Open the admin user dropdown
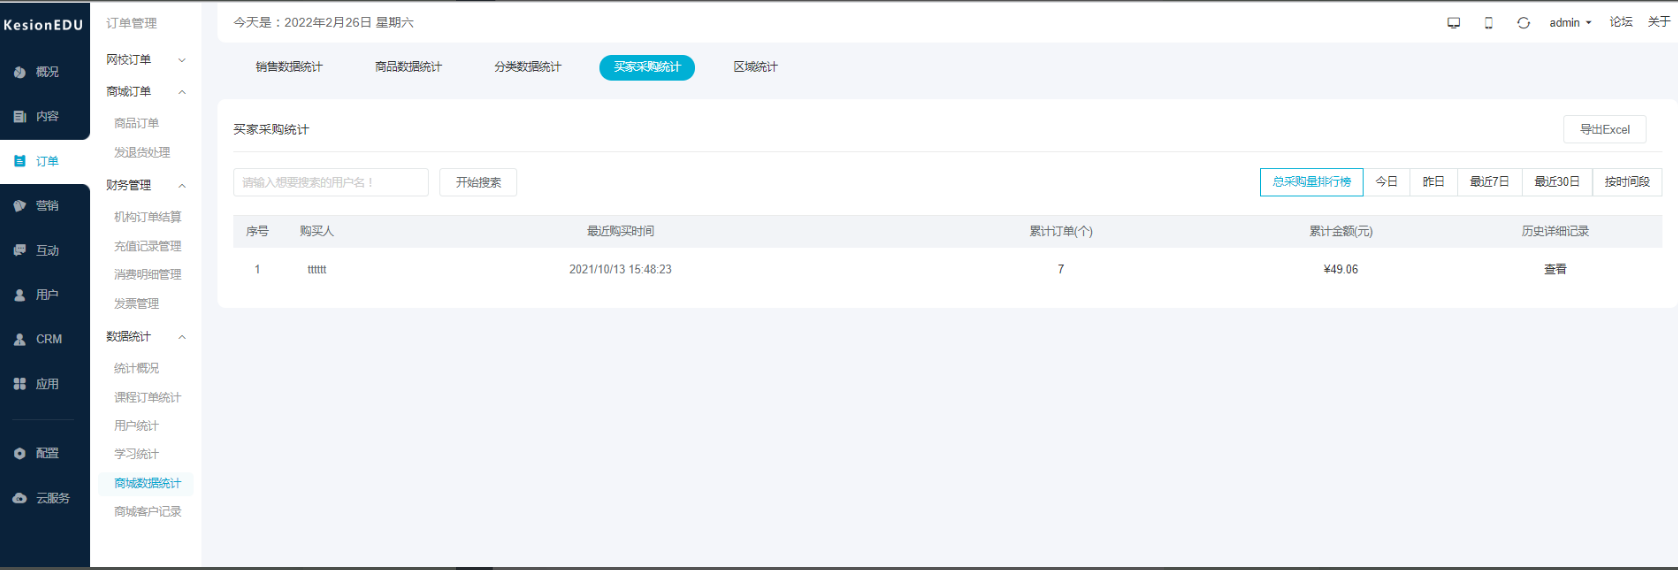Image resolution: width=1678 pixels, height=570 pixels. tap(1570, 23)
